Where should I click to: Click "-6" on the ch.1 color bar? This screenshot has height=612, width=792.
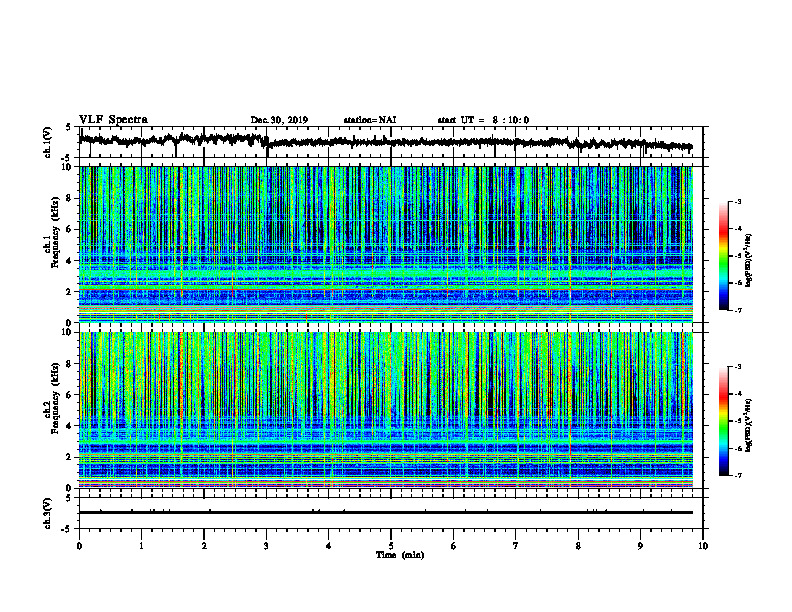(737, 283)
